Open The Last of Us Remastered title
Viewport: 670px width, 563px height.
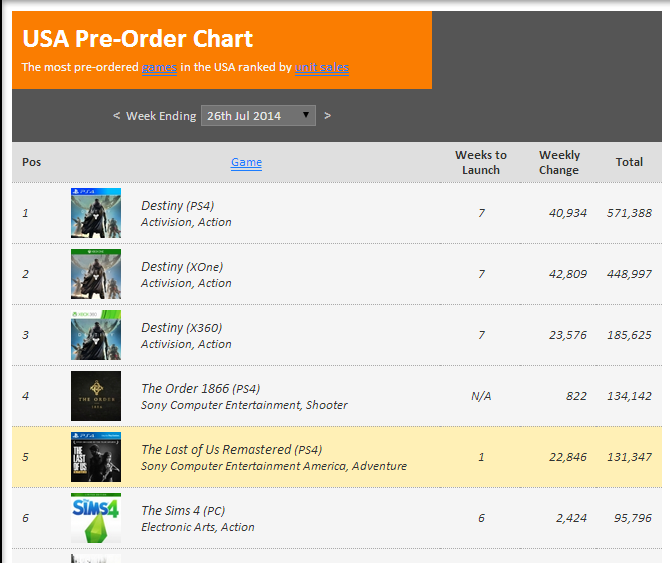(232, 450)
